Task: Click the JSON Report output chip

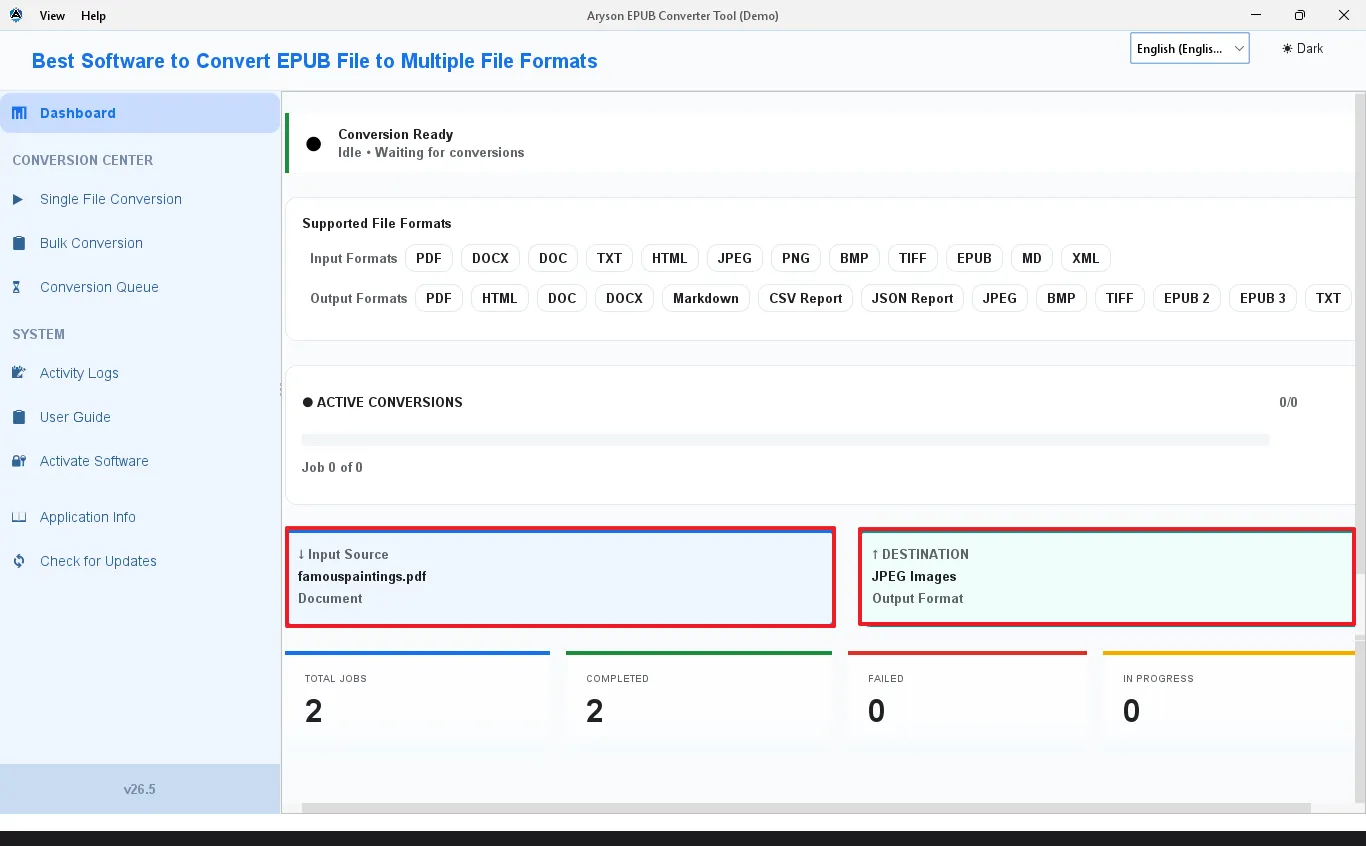Action: (x=913, y=298)
